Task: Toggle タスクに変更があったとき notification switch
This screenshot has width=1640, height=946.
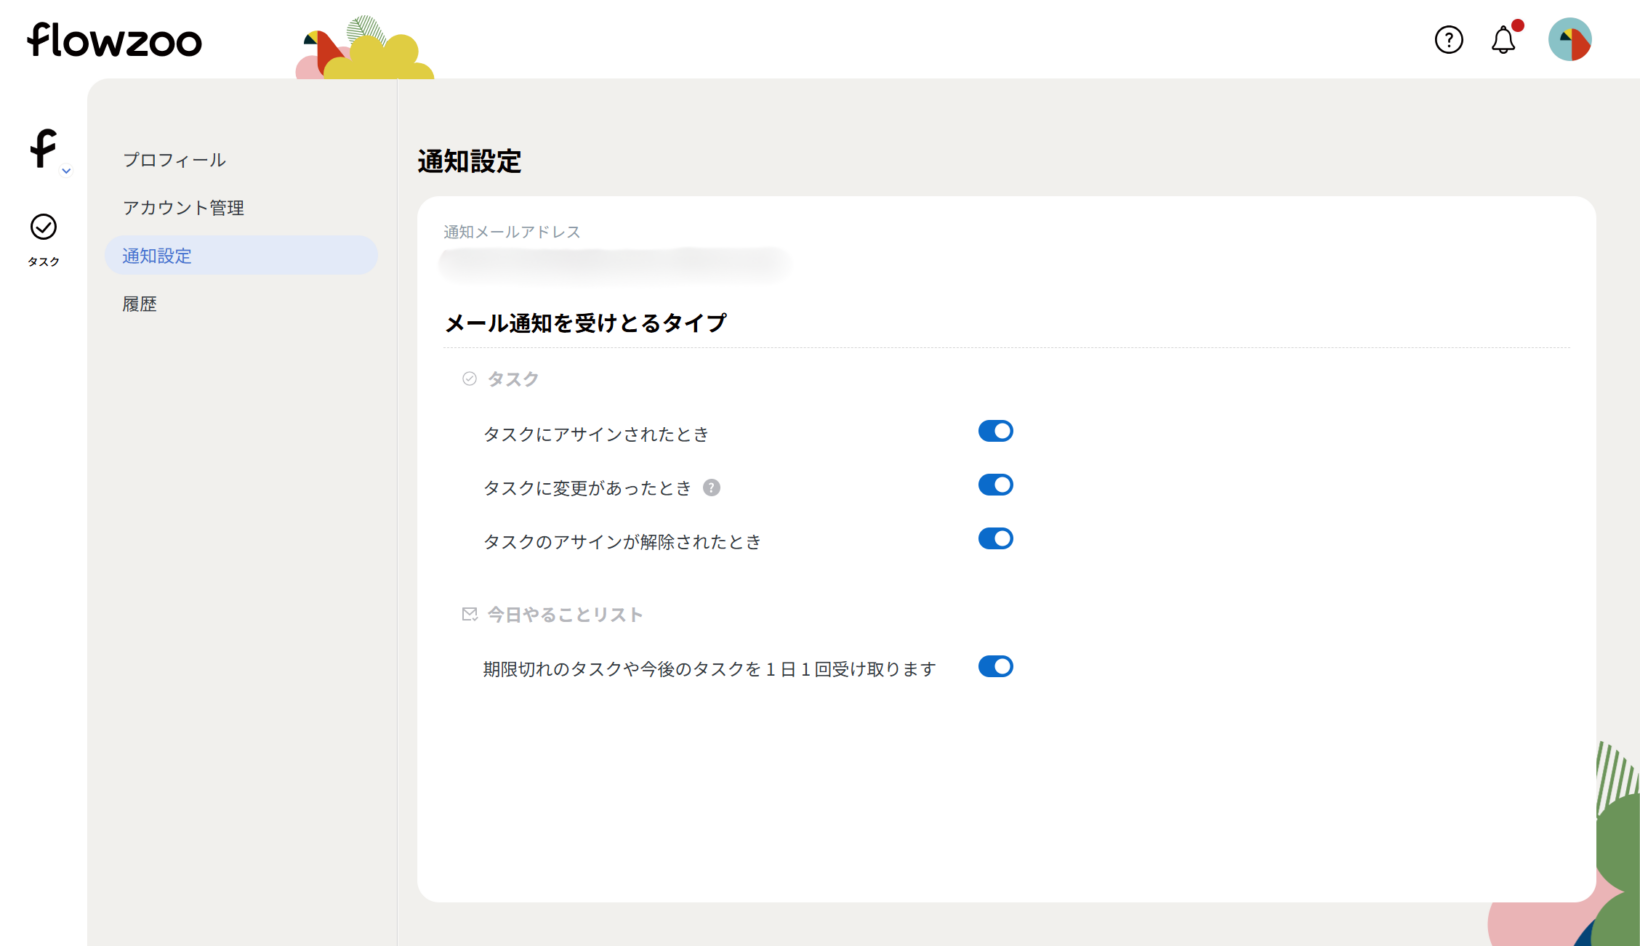Action: click(x=995, y=485)
